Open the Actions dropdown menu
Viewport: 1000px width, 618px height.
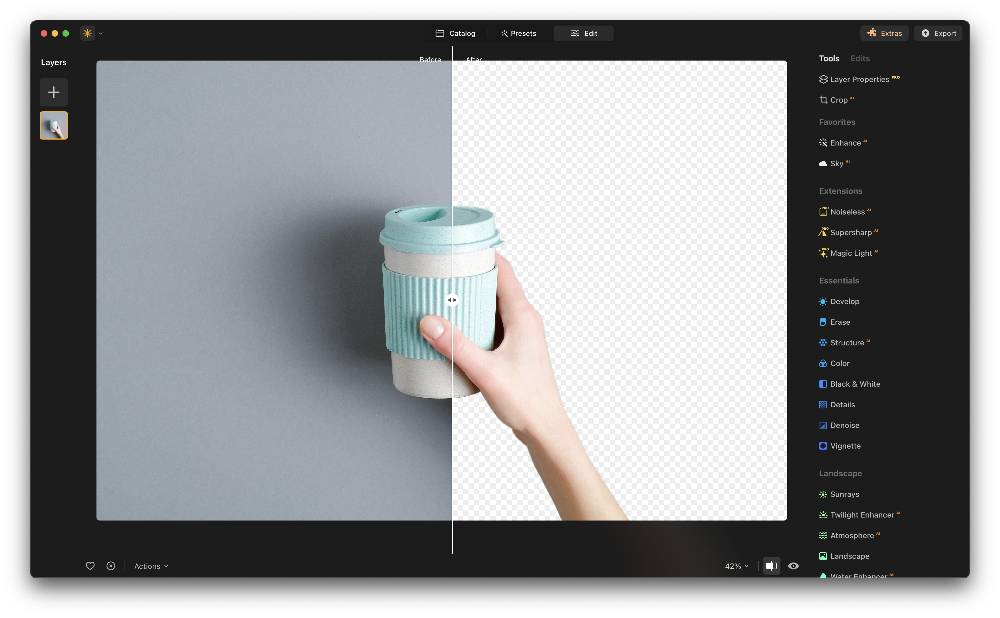(151, 566)
